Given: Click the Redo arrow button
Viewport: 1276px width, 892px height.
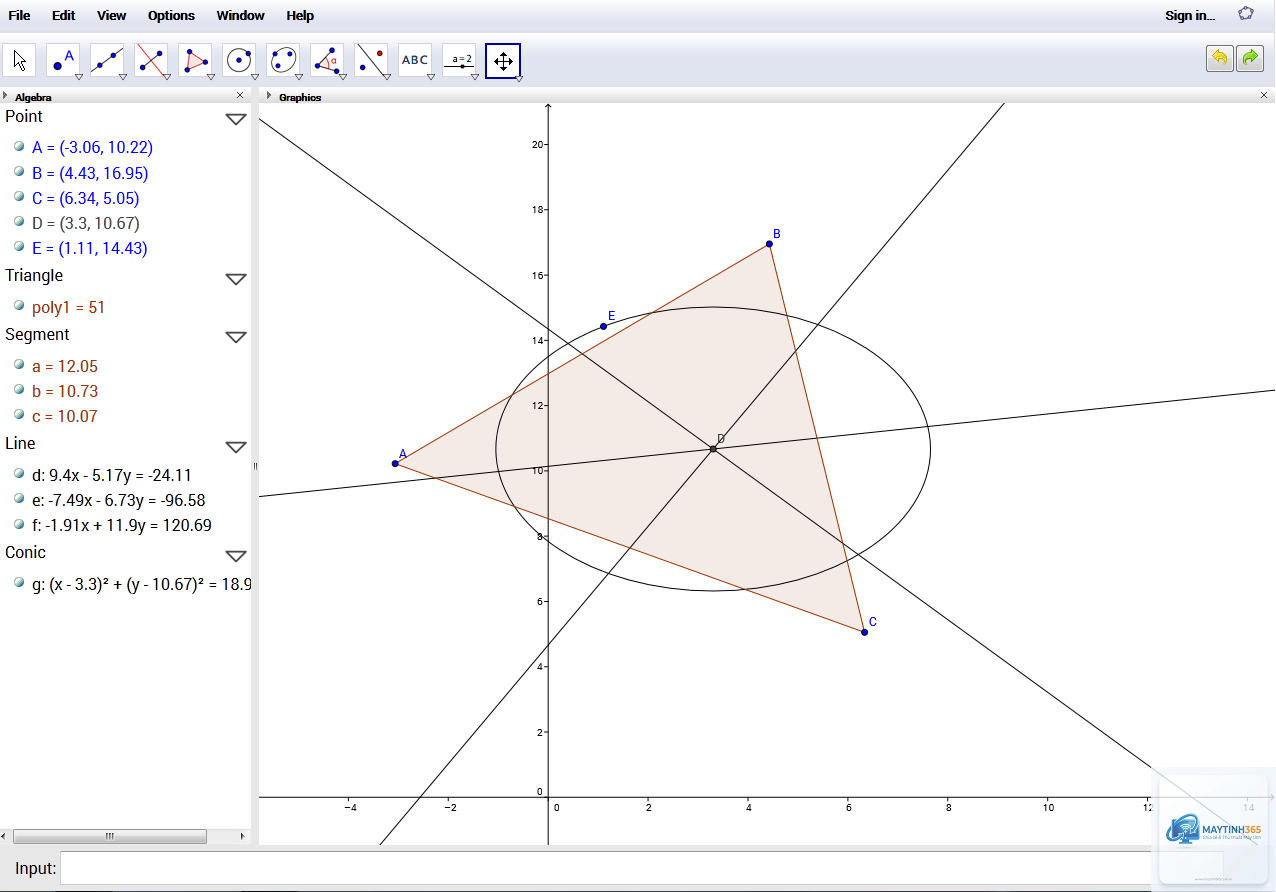Looking at the screenshot, I should 1250,58.
